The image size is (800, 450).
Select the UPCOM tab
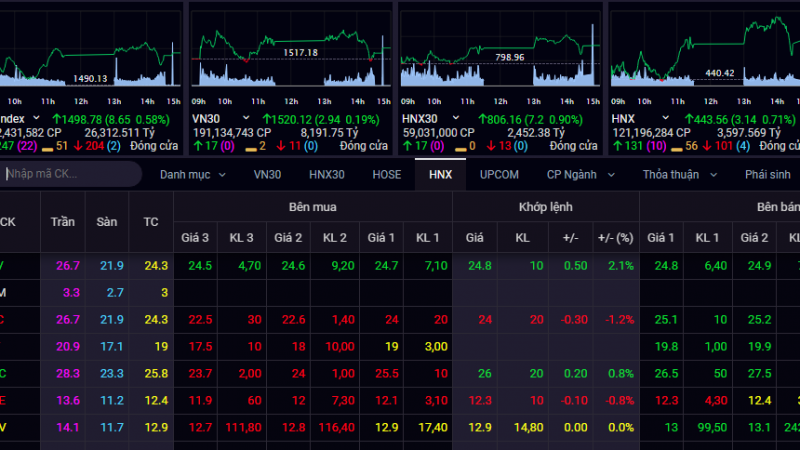(x=499, y=174)
